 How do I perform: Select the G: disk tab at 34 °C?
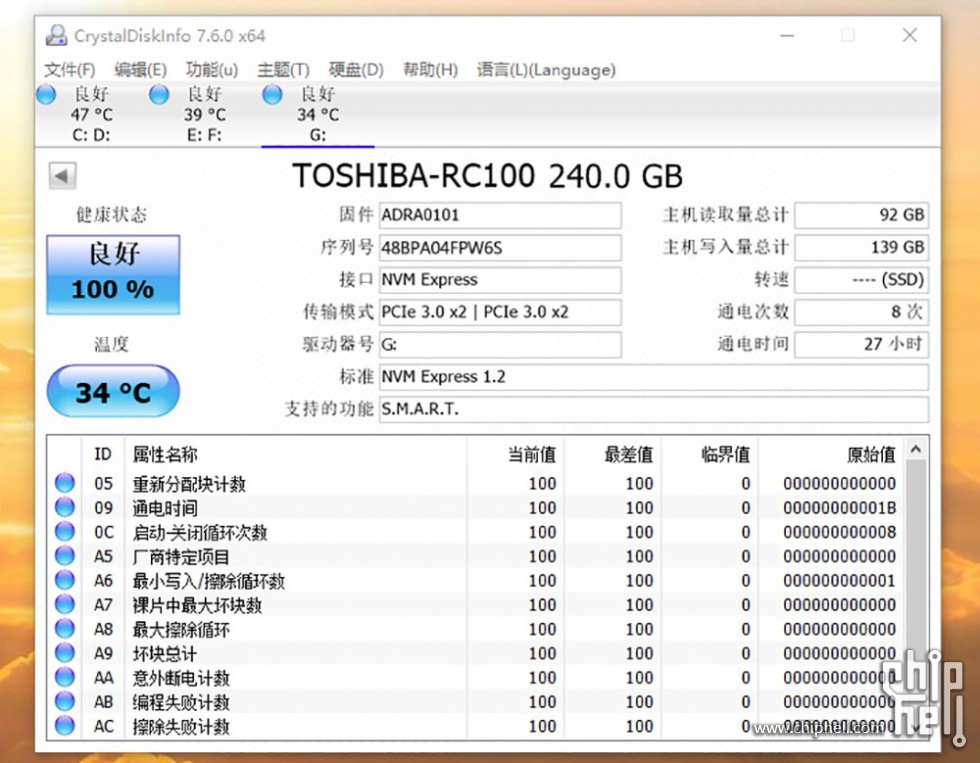tap(318, 114)
